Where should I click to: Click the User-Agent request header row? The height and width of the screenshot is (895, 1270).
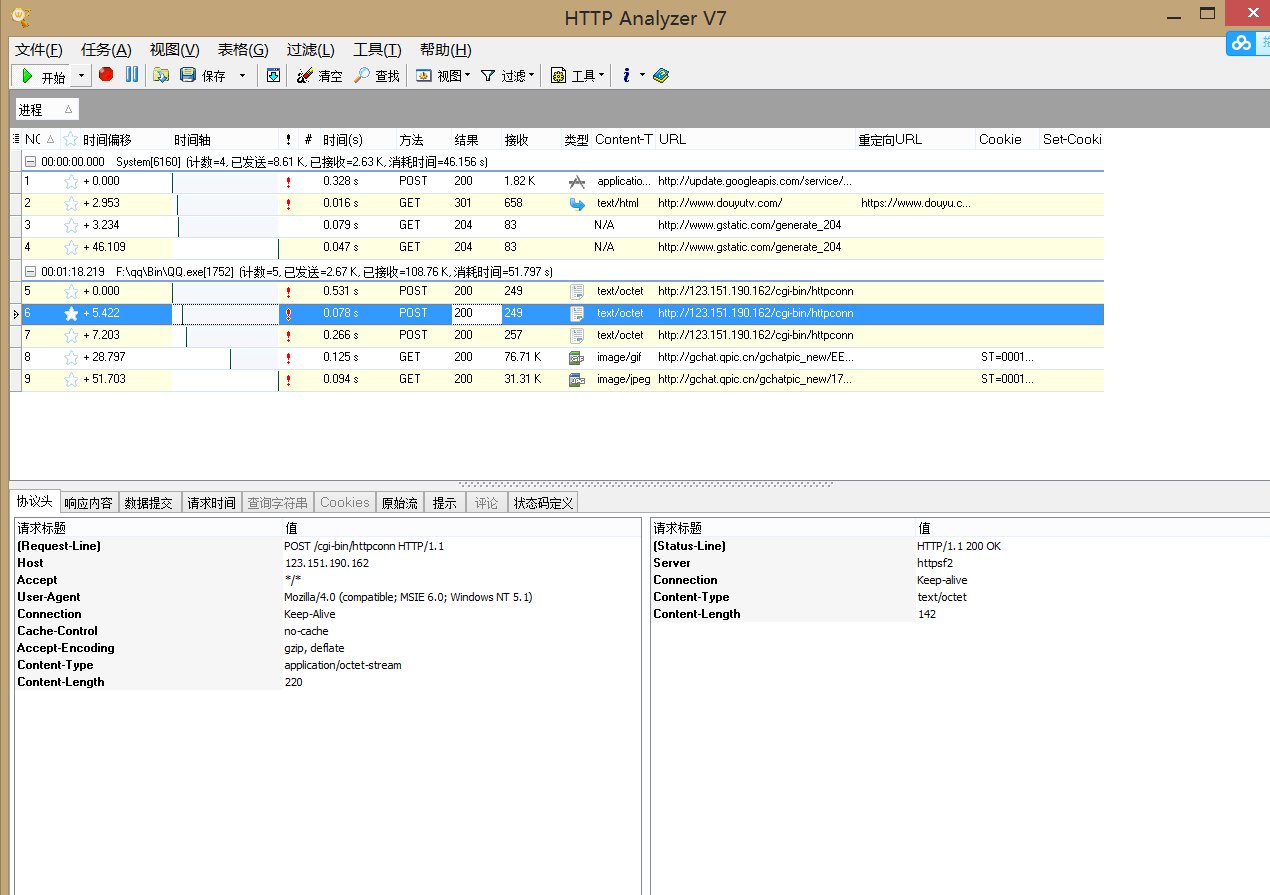click(x=328, y=597)
